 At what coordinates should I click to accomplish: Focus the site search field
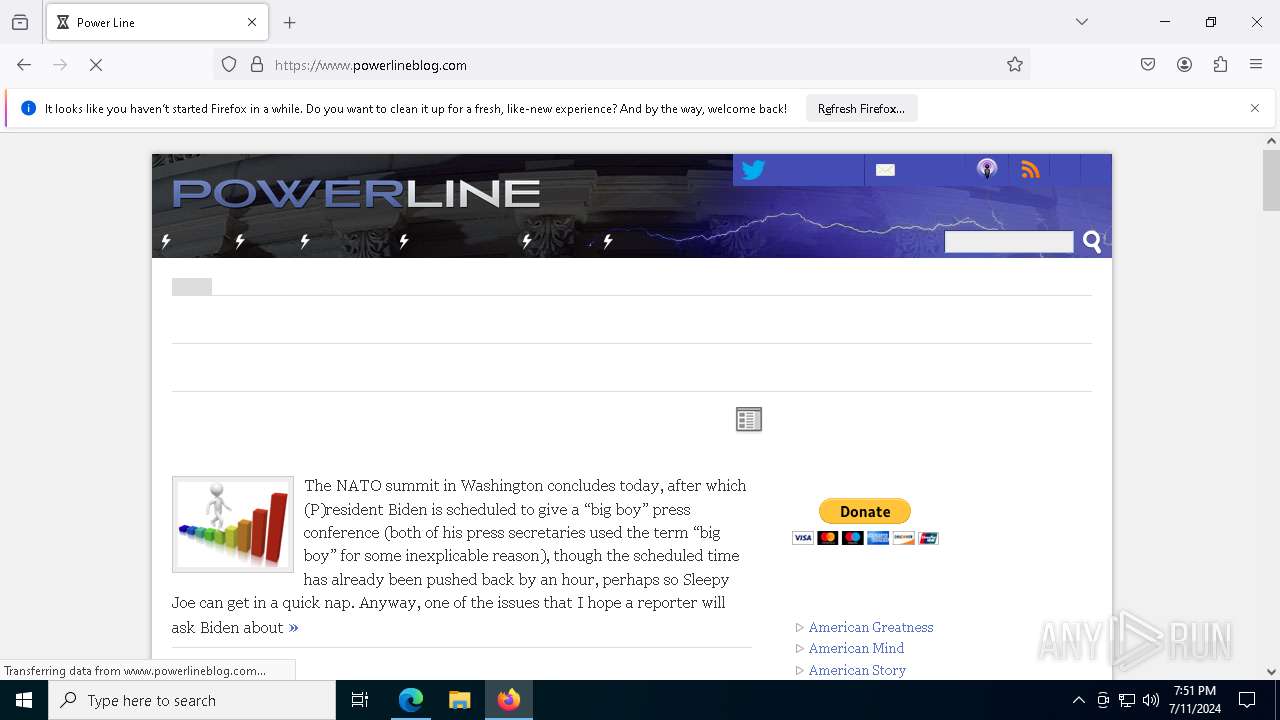pyautogui.click(x=1008, y=242)
